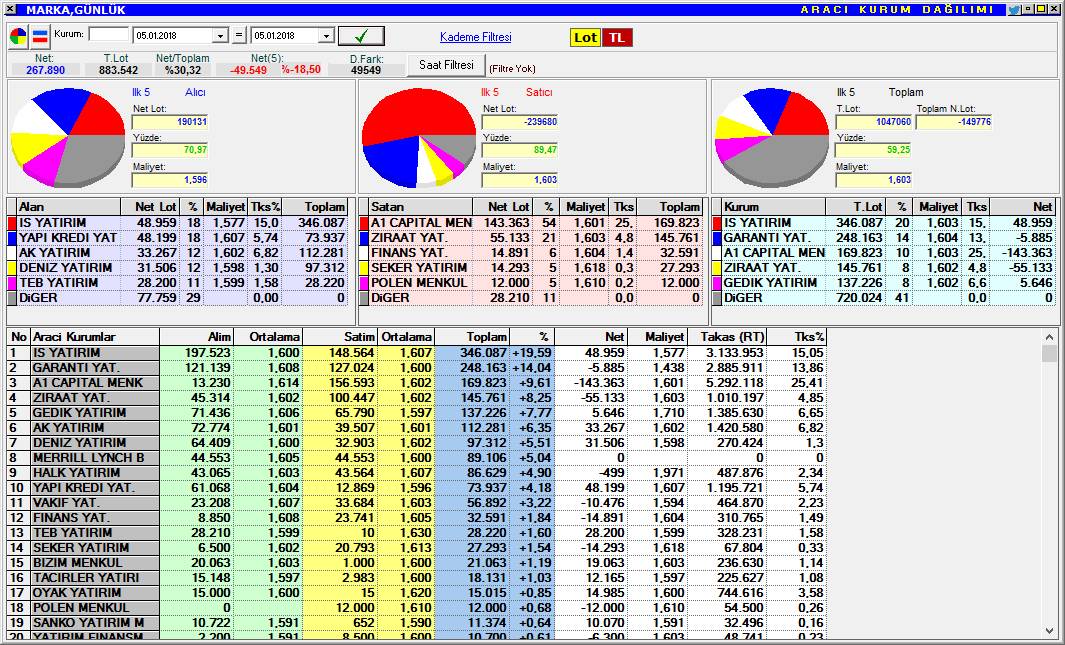Click the Alan column header
The height and width of the screenshot is (645, 1065).
[x=69, y=207]
